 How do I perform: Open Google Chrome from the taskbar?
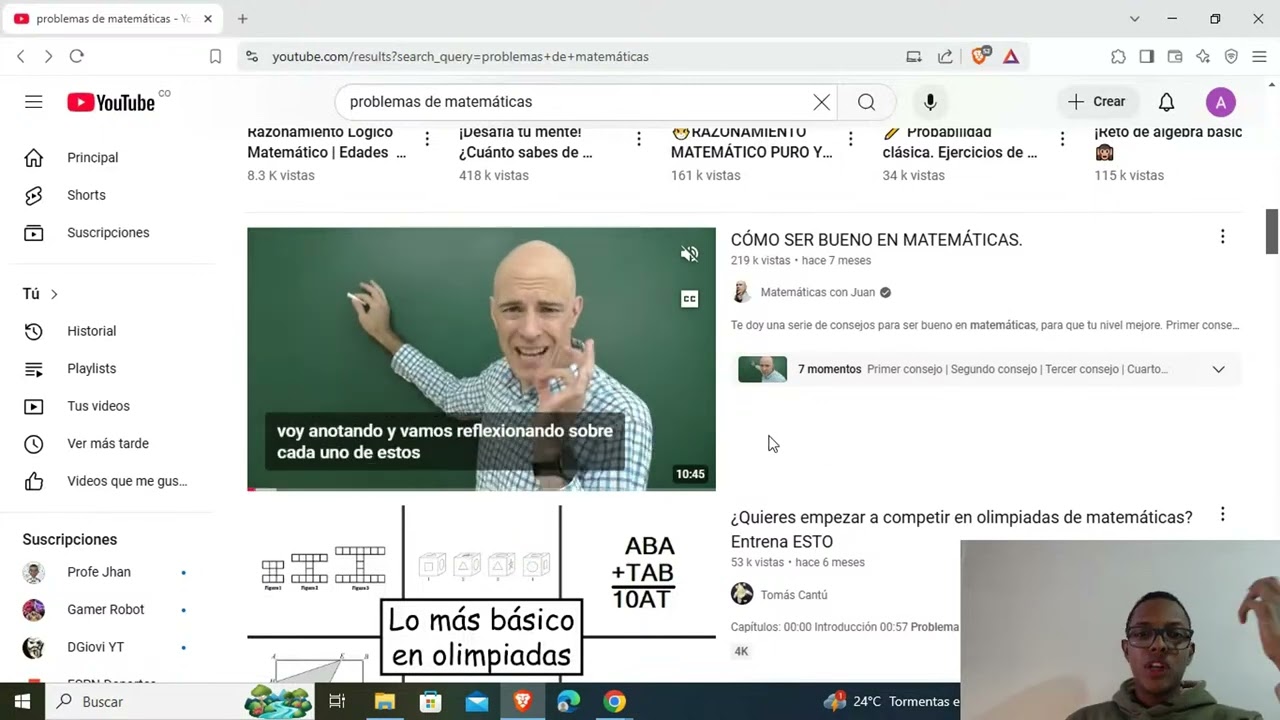pos(615,702)
